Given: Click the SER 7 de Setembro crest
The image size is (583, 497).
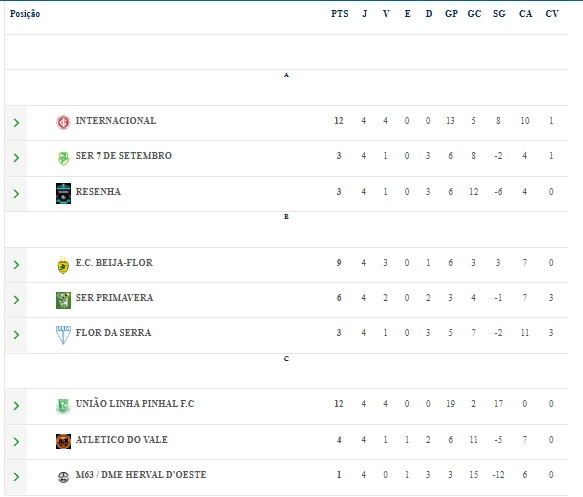Looking at the screenshot, I should tap(63, 158).
